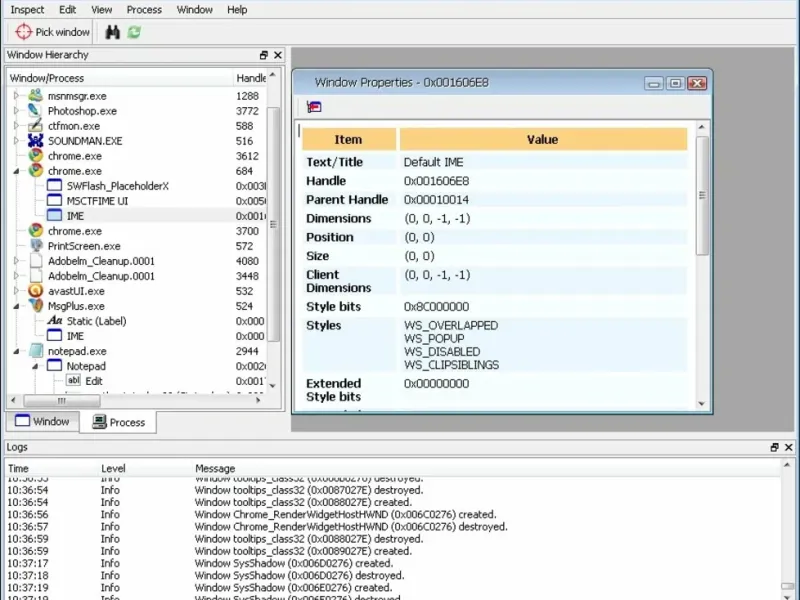Viewport: 800px width, 600px height.
Task: Float the Window Hierarchy panel
Action: pyautogui.click(x=264, y=55)
